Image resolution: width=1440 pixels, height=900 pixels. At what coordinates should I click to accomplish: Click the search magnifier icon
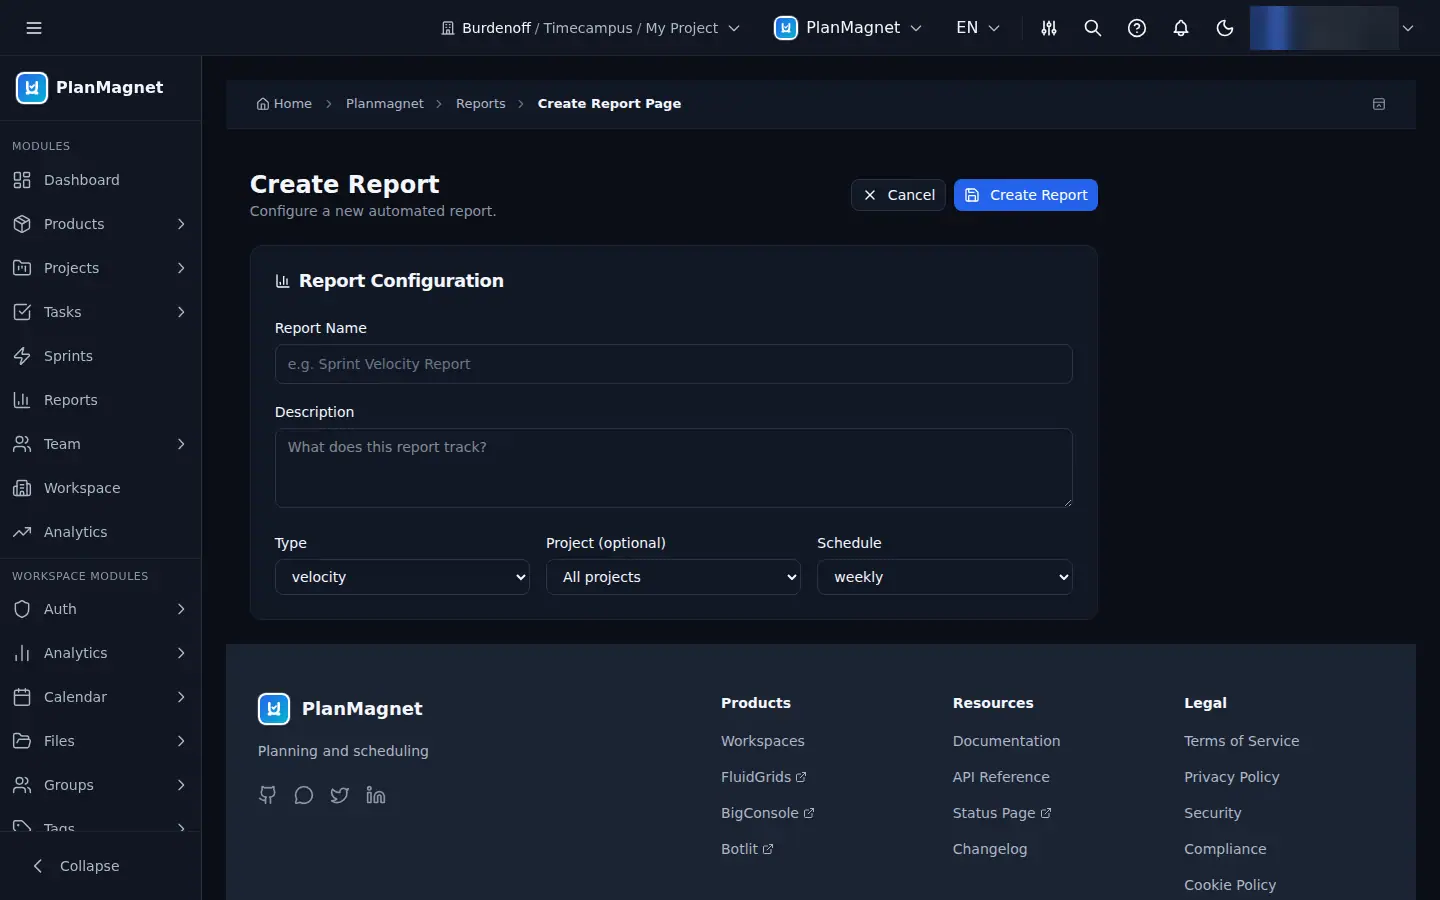point(1093,28)
